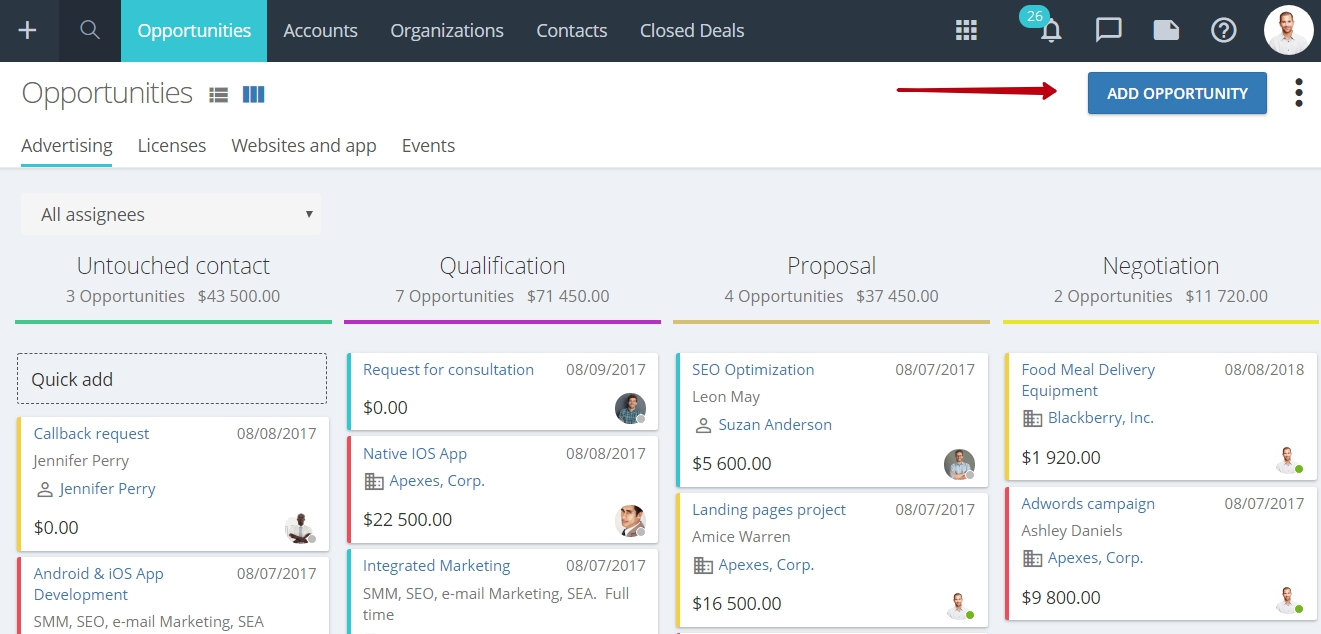Open the apps grid icon
The width and height of the screenshot is (1321, 634).
(966, 30)
